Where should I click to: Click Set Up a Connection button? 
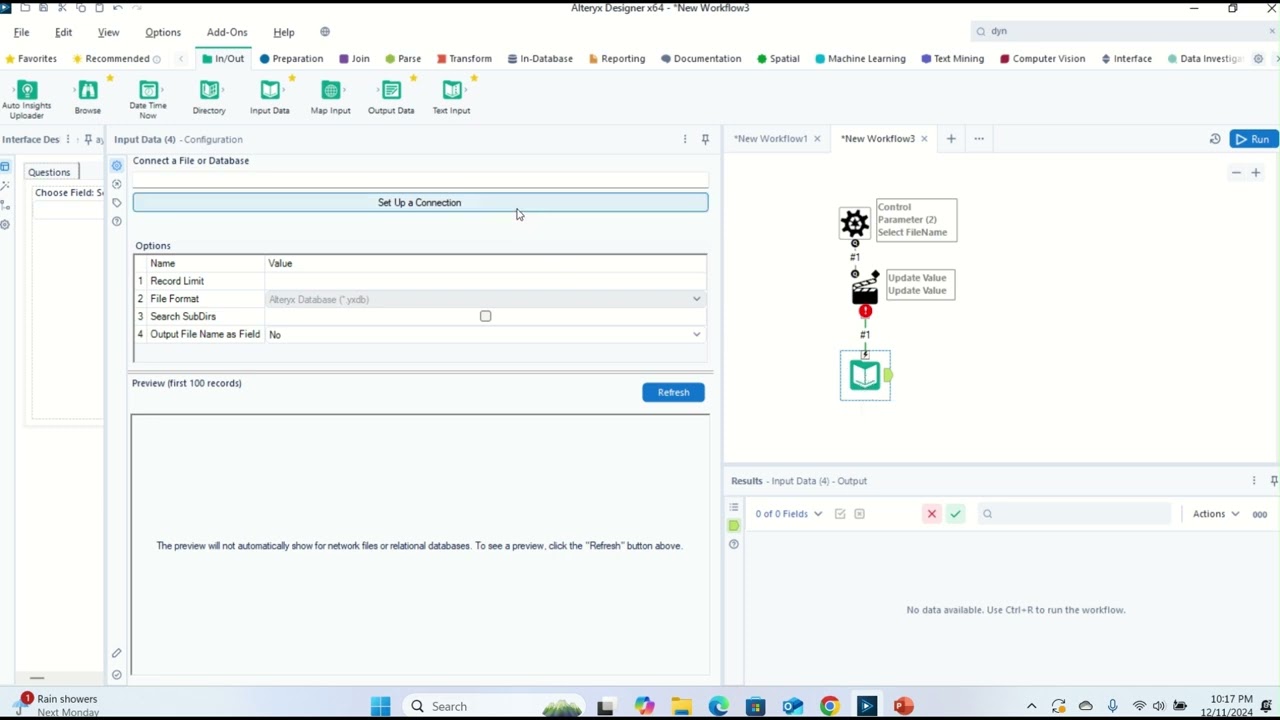[420, 203]
